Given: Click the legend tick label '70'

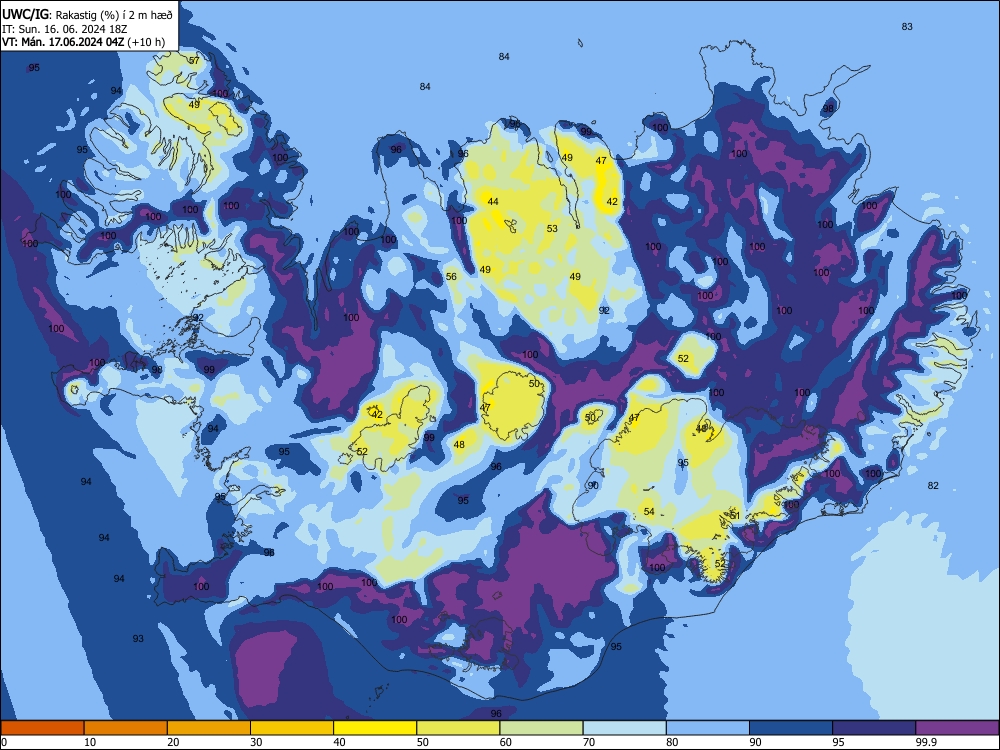Looking at the screenshot, I should (589, 742).
